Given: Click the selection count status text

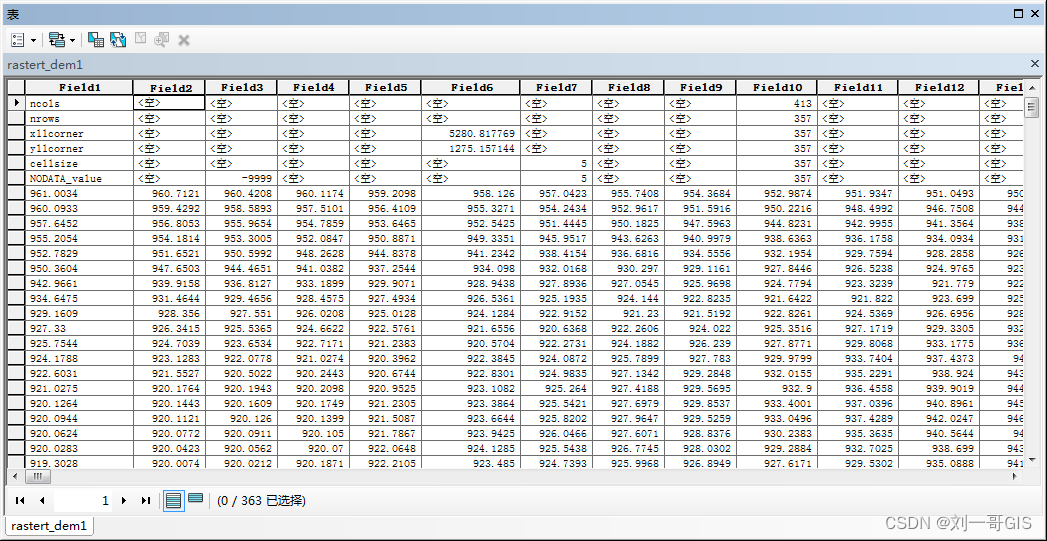Looking at the screenshot, I should click(x=262, y=500).
